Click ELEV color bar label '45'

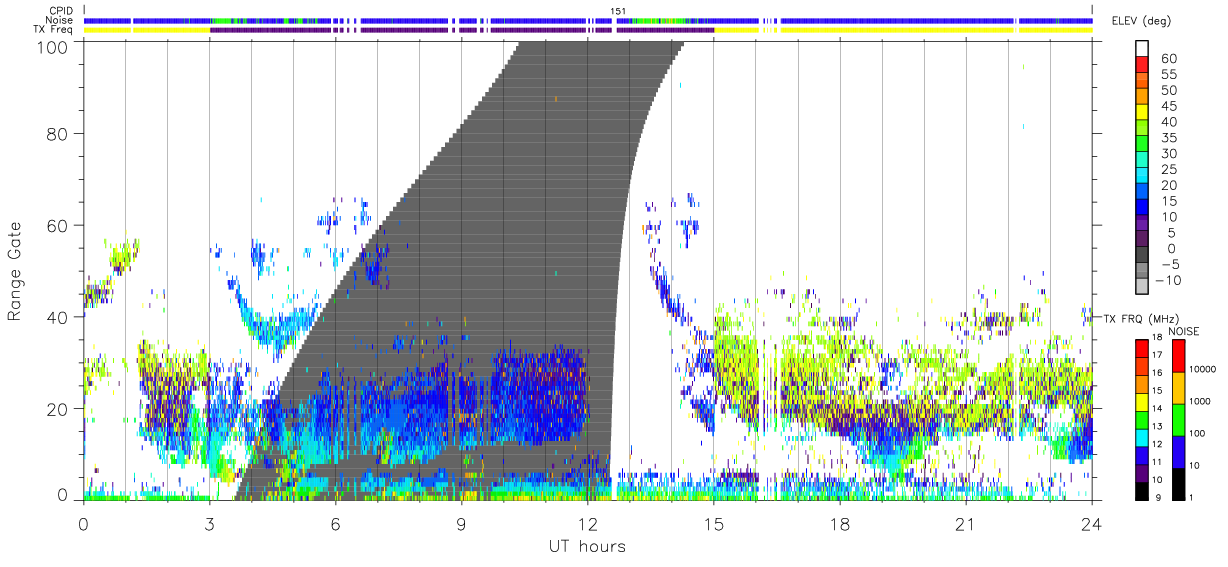pyautogui.click(x=1167, y=106)
